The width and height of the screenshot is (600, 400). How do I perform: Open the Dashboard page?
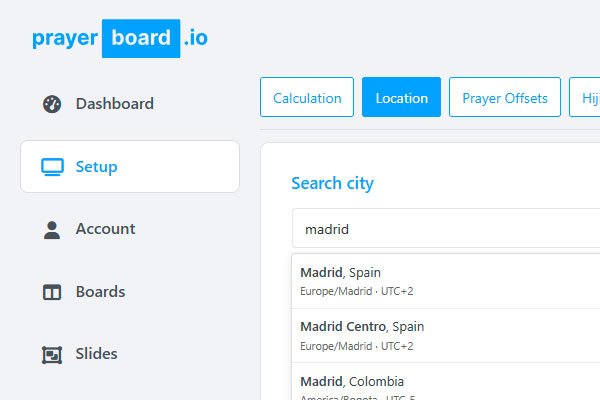[x=115, y=104]
